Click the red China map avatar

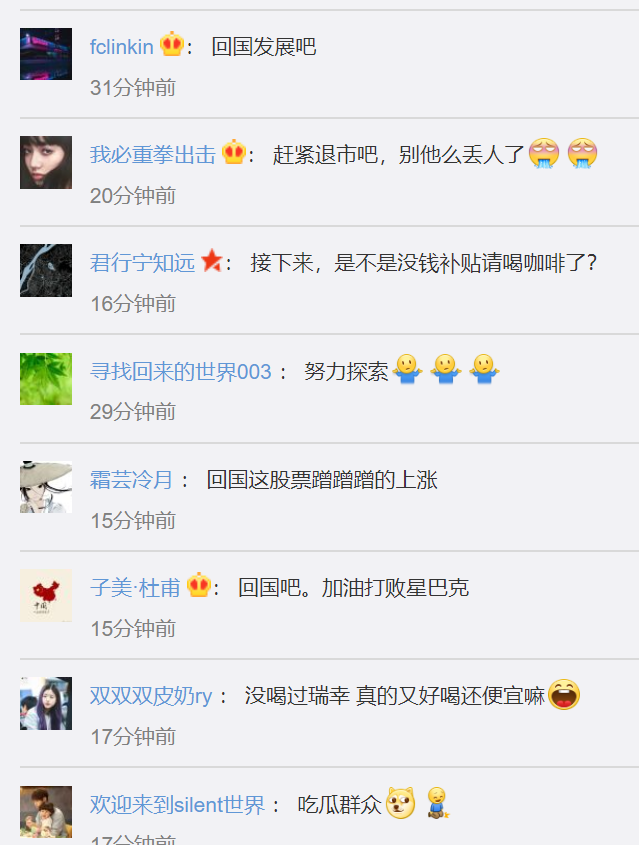pyautogui.click(x=46, y=595)
